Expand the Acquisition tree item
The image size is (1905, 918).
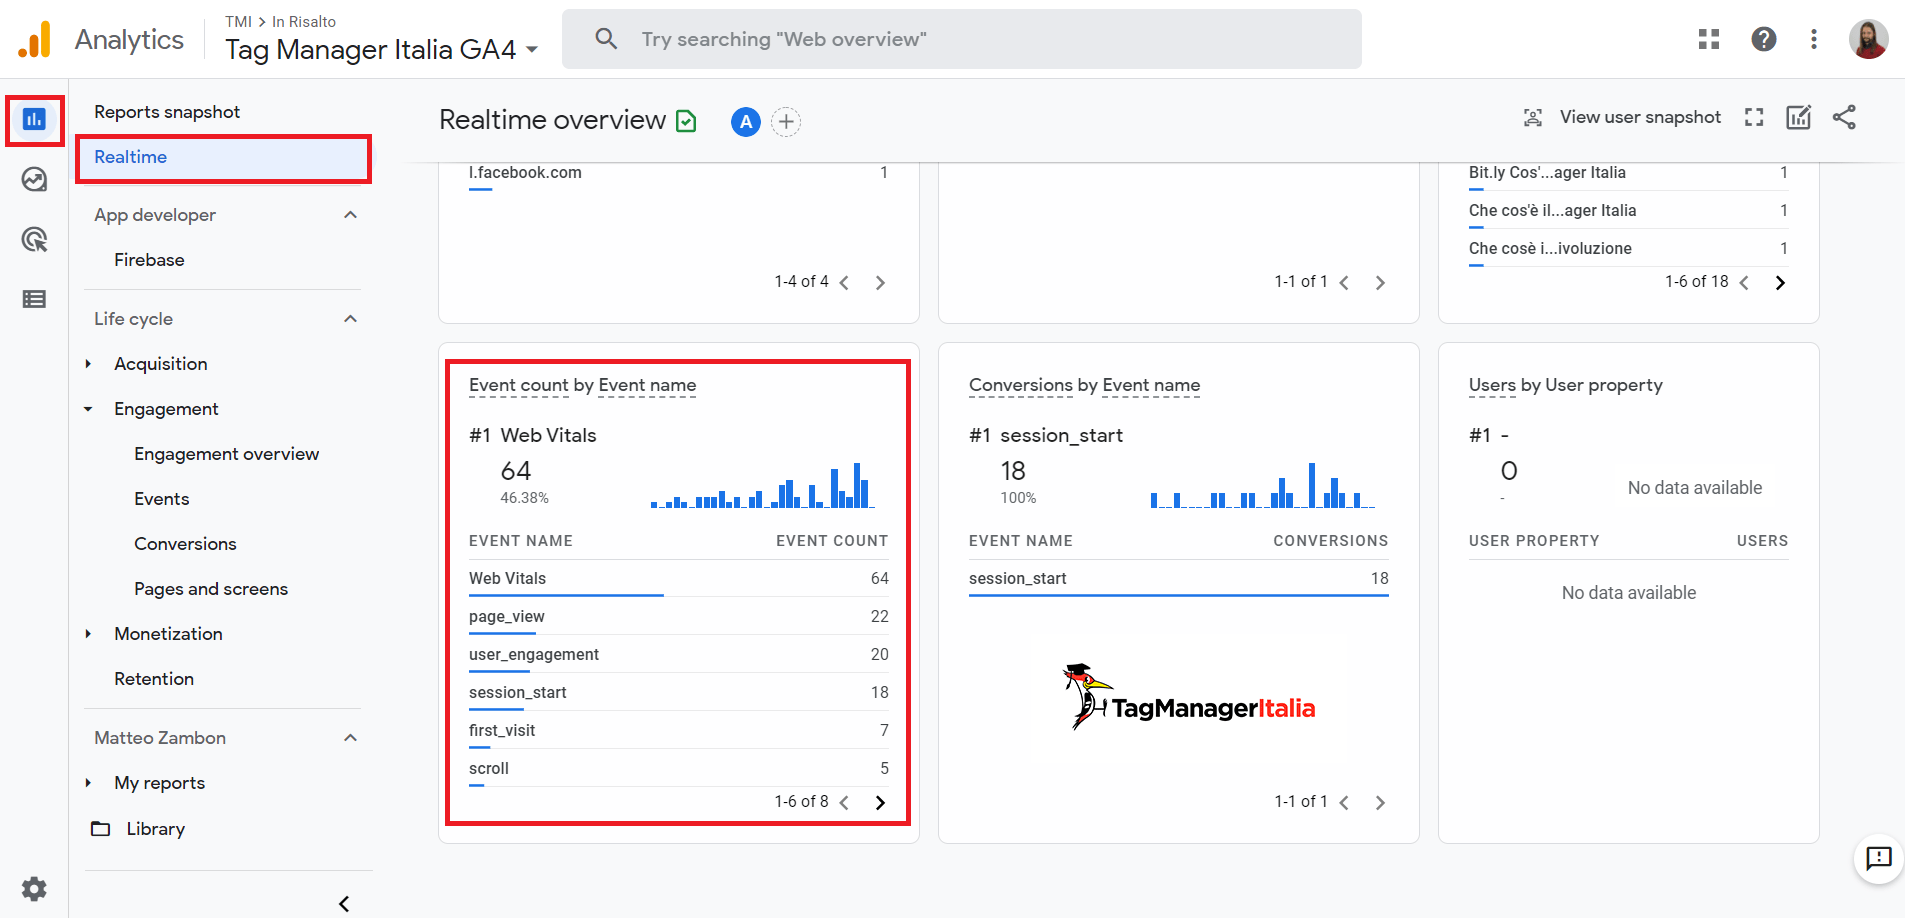[x=88, y=364]
